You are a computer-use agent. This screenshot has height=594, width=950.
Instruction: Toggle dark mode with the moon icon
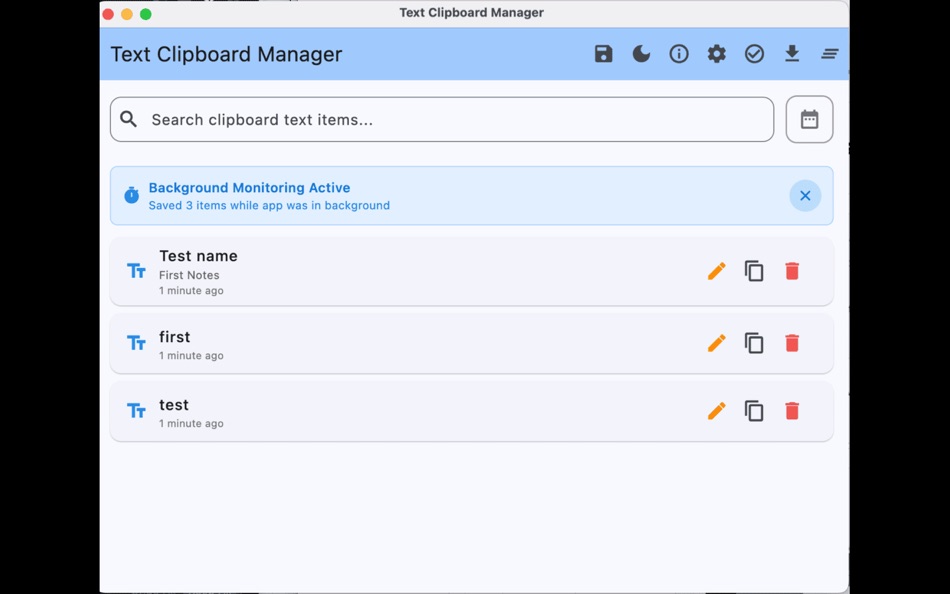point(641,54)
